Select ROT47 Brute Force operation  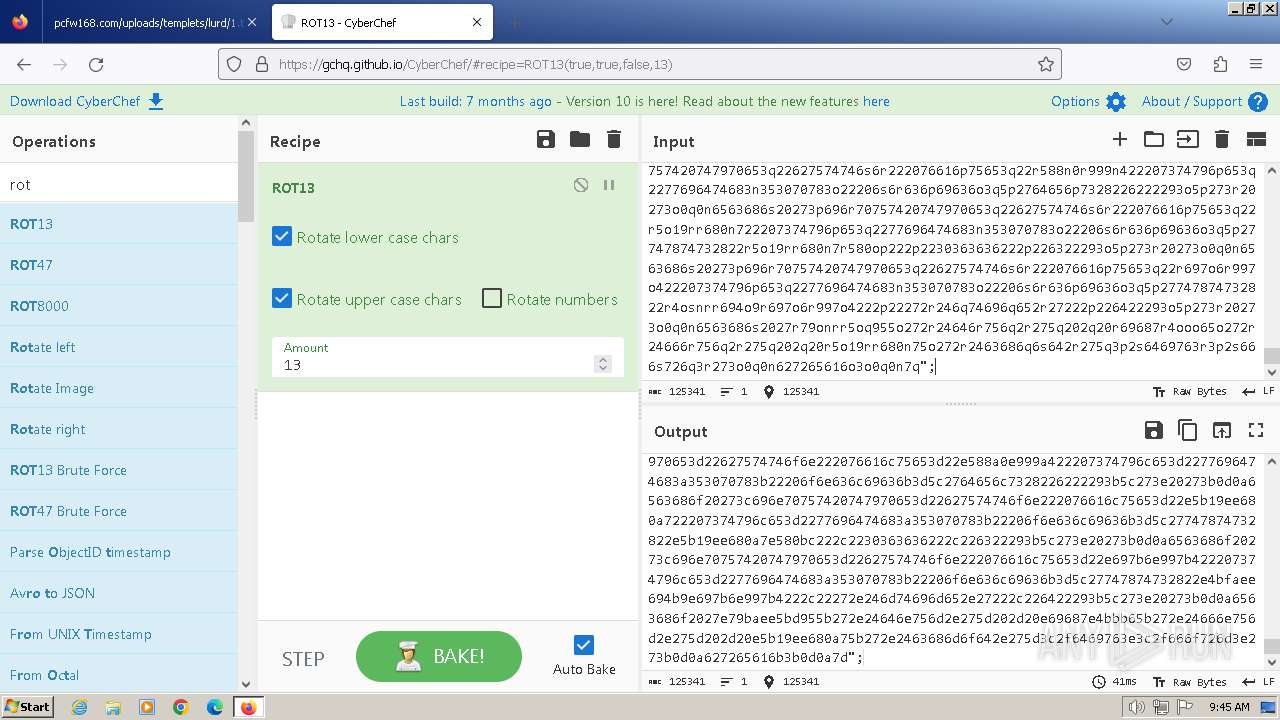pos(119,511)
